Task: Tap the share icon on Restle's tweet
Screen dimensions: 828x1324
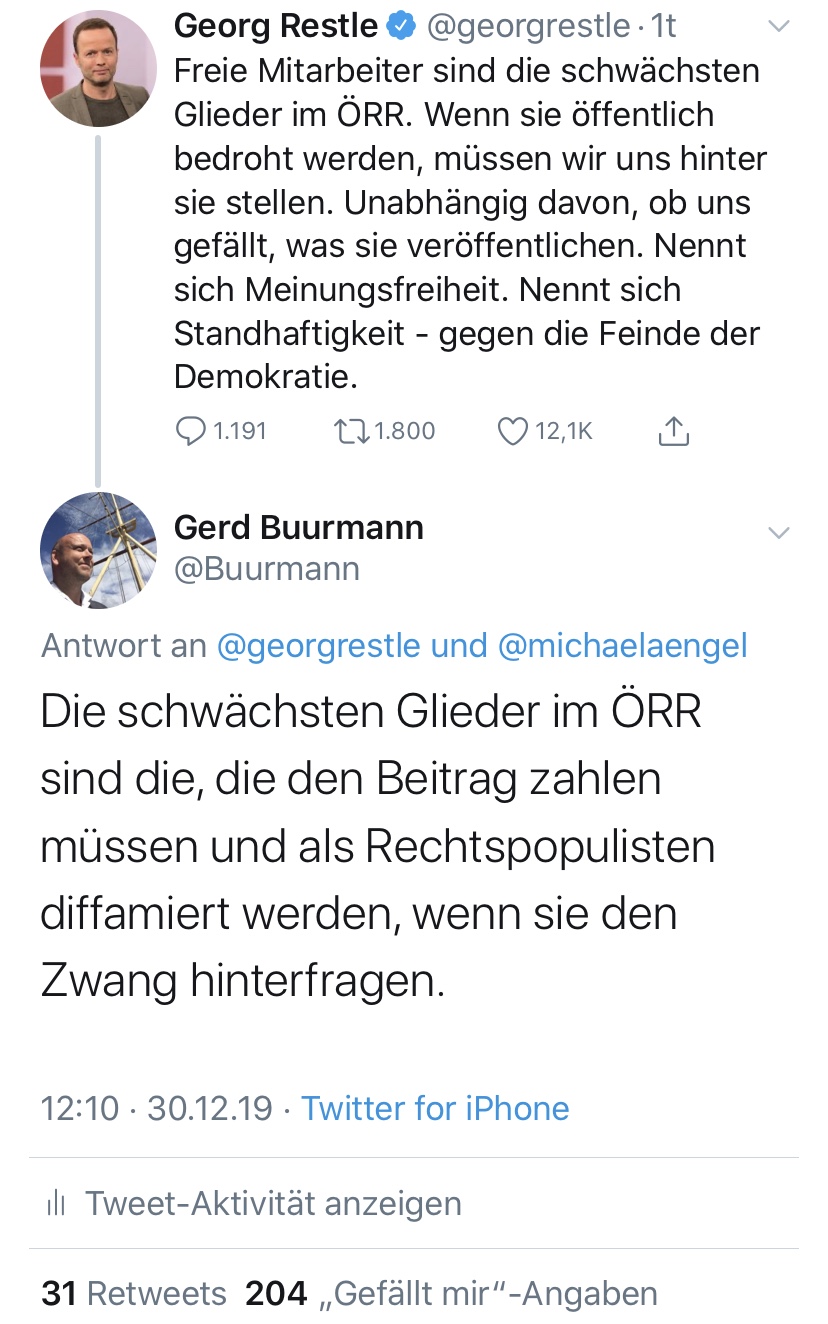Action: (x=674, y=431)
